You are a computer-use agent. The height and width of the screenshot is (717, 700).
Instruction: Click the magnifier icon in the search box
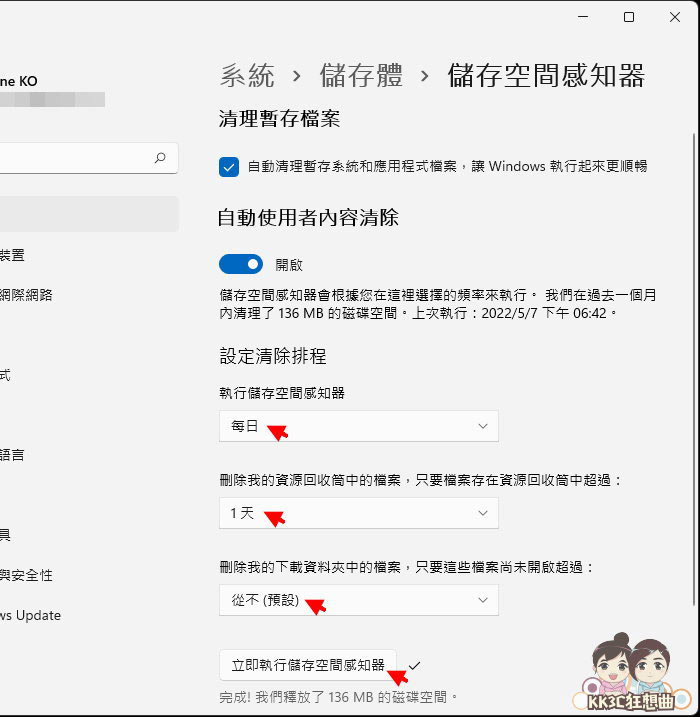160,158
